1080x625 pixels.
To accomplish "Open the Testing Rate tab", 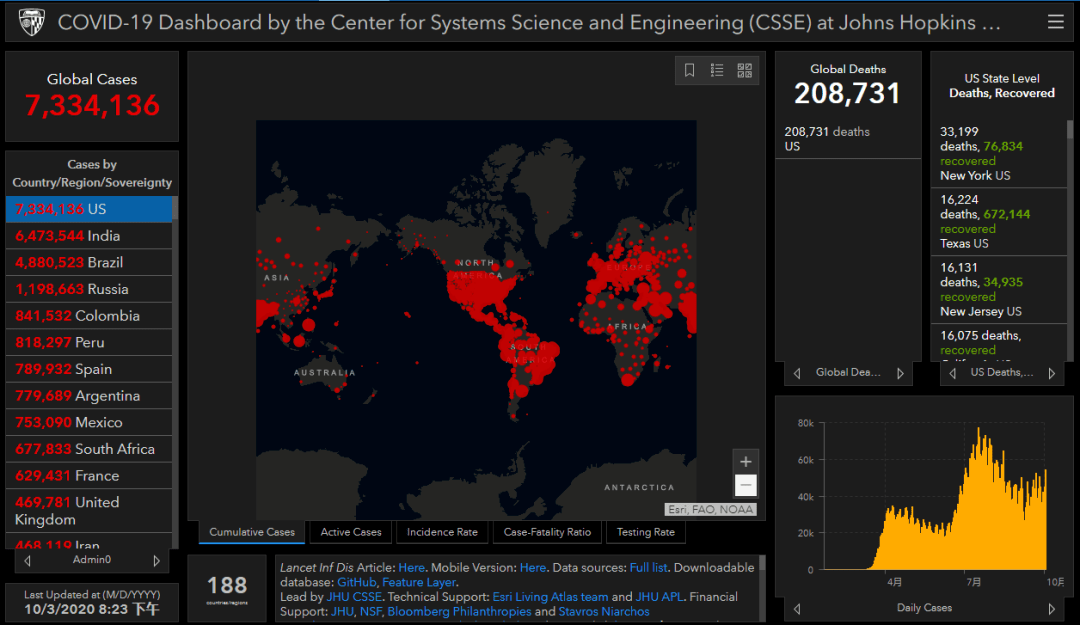I will (x=645, y=532).
